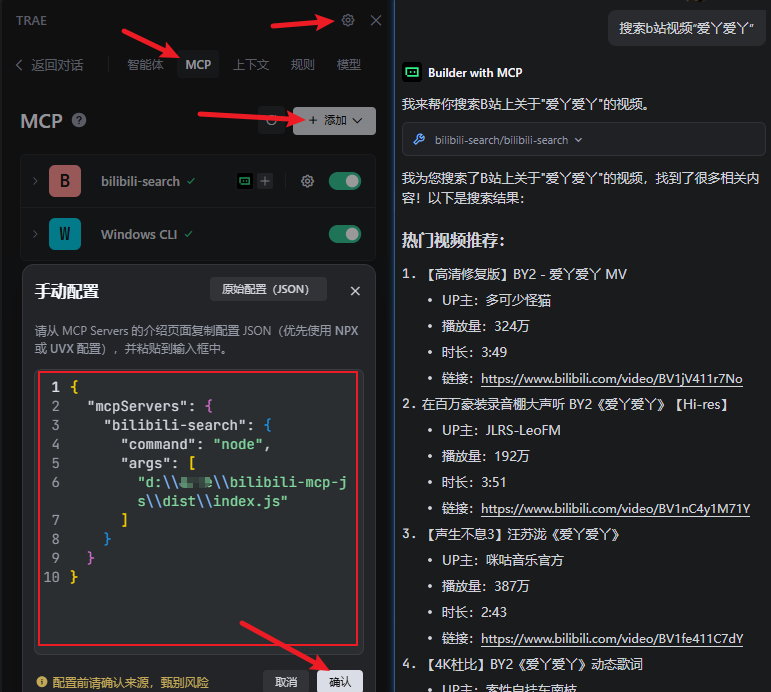
Task: Switch to the 模型 tab
Action: [x=349, y=64]
